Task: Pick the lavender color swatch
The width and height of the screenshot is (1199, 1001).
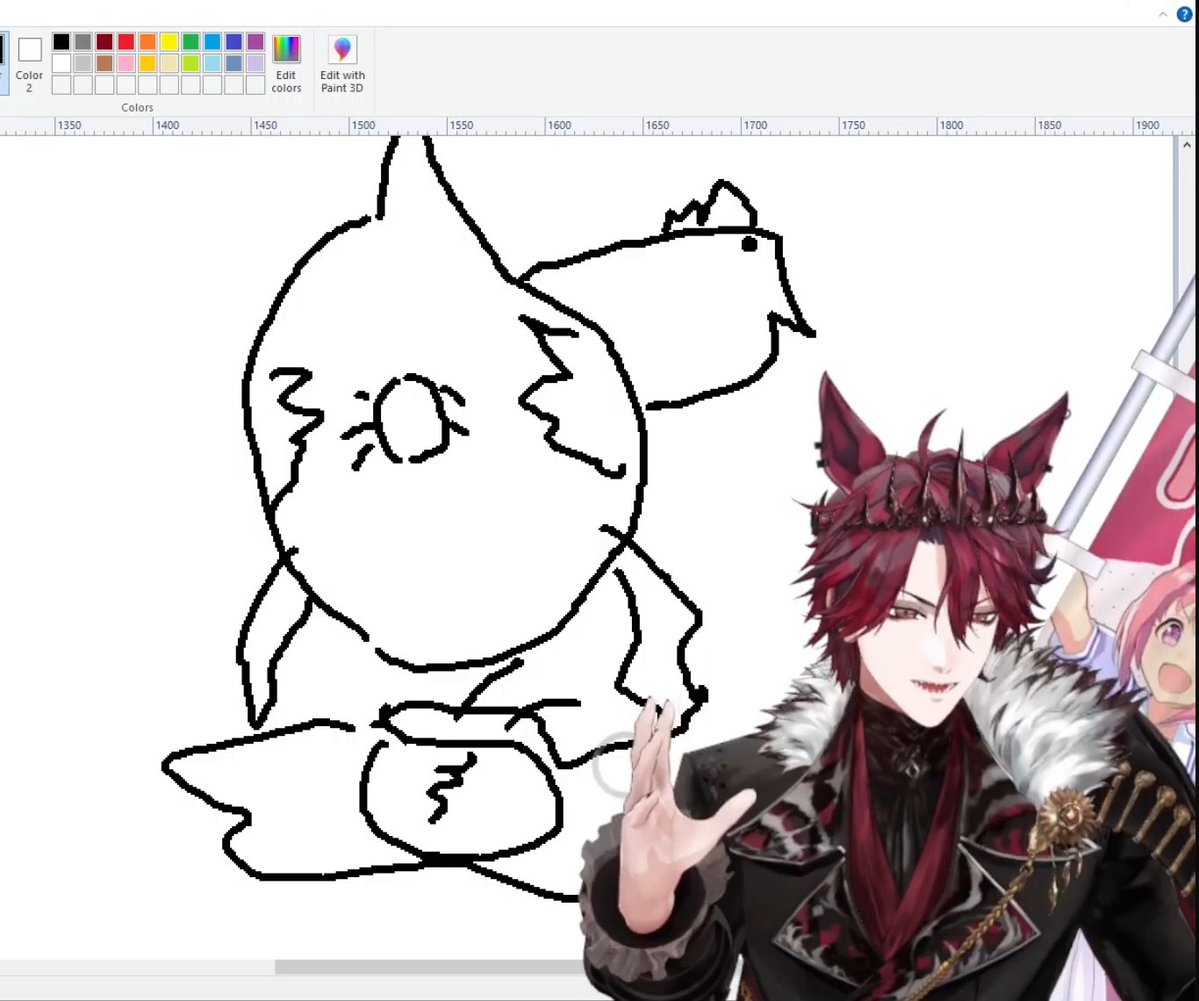Action: [255, 63]
